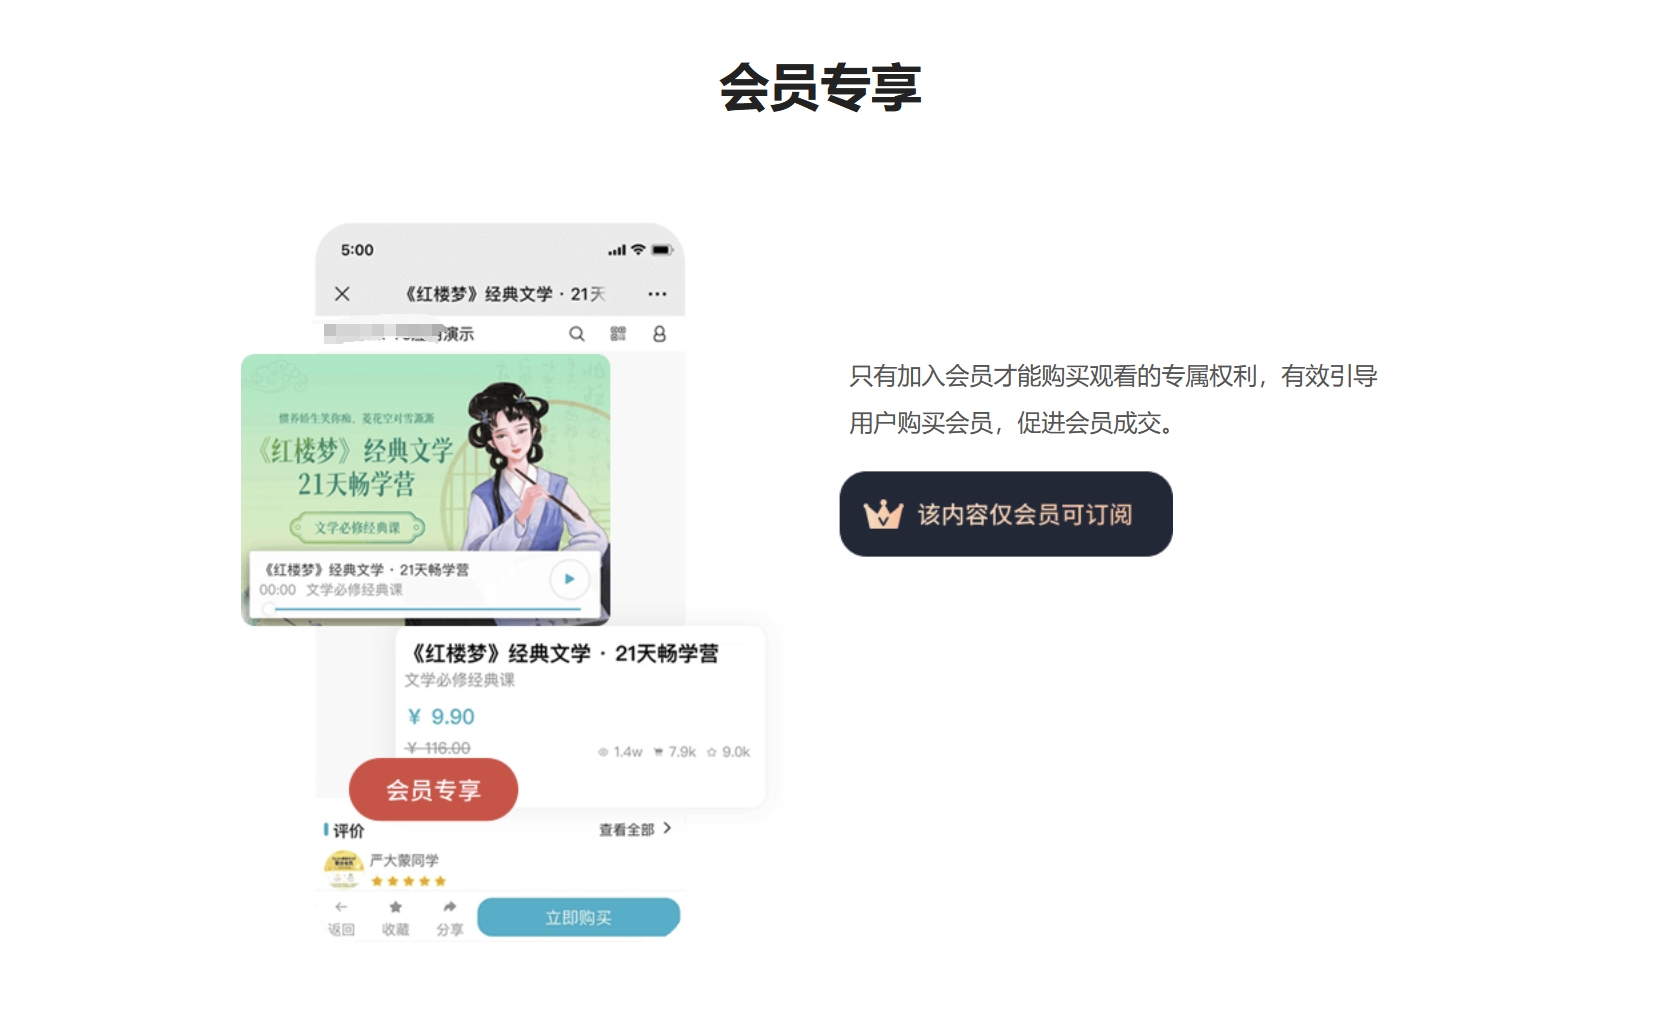This screenshot has height=1009, width=1679.
Task: Tap the 分享 share icon
Action: 450,907
